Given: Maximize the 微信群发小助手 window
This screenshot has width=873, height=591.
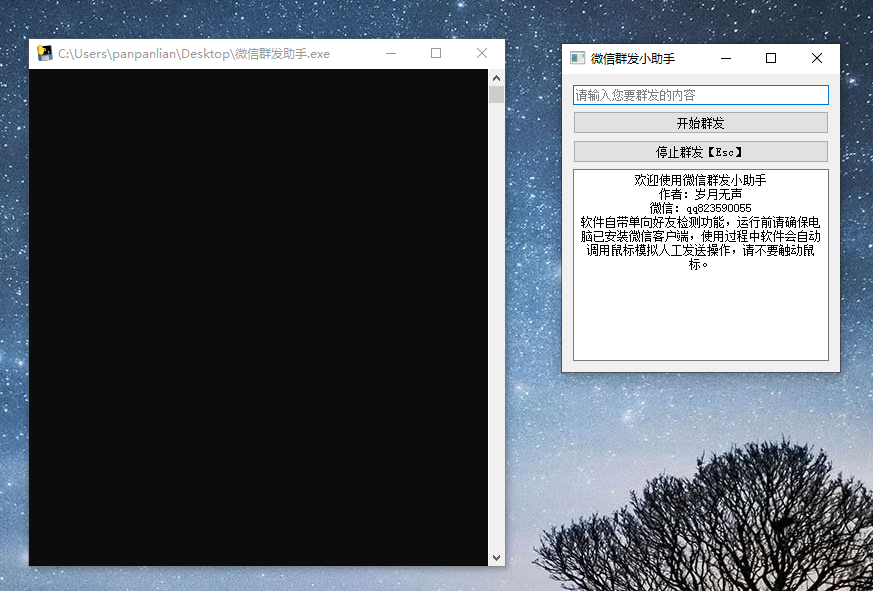Looking at the screenshot, I should click(x=771, y=58).
